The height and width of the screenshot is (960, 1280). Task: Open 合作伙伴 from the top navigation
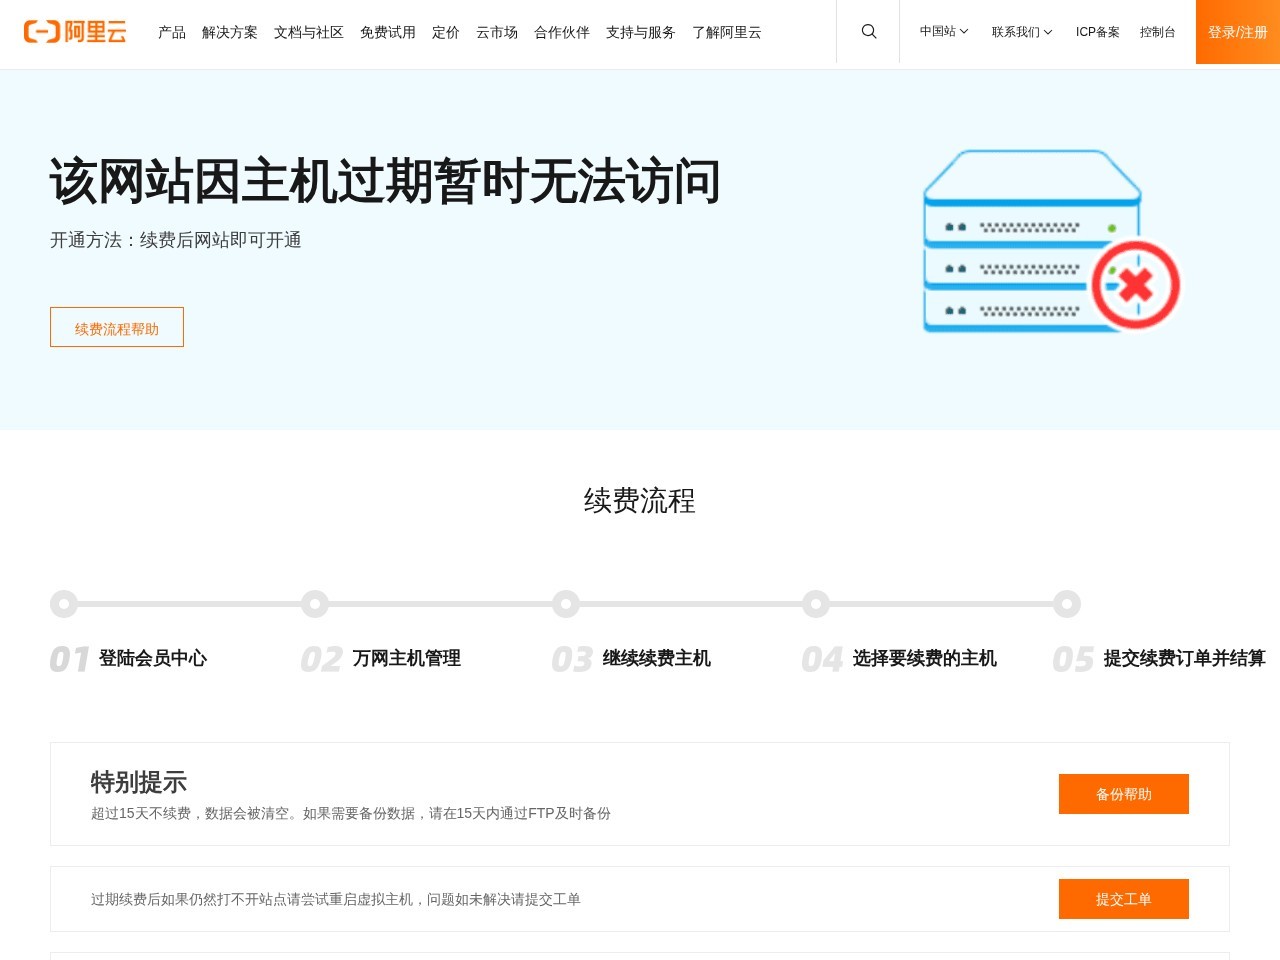(x=561, y=32)
